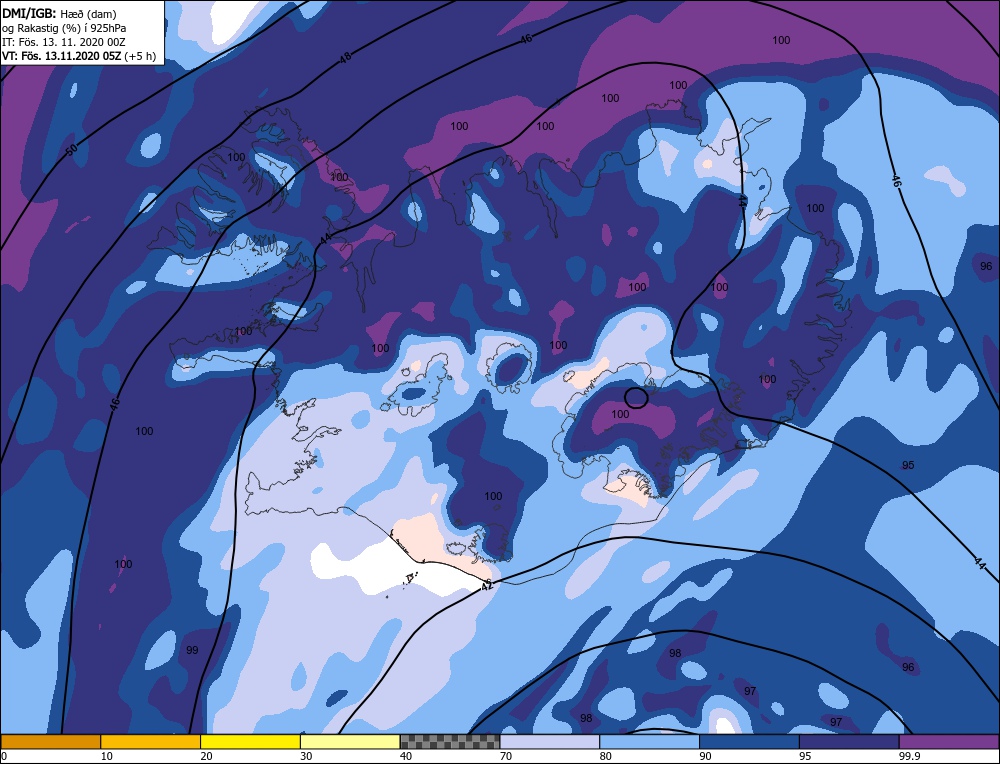Click the contour label '48'
Viewport: 1000px width, 764px height.
(345, 57)
